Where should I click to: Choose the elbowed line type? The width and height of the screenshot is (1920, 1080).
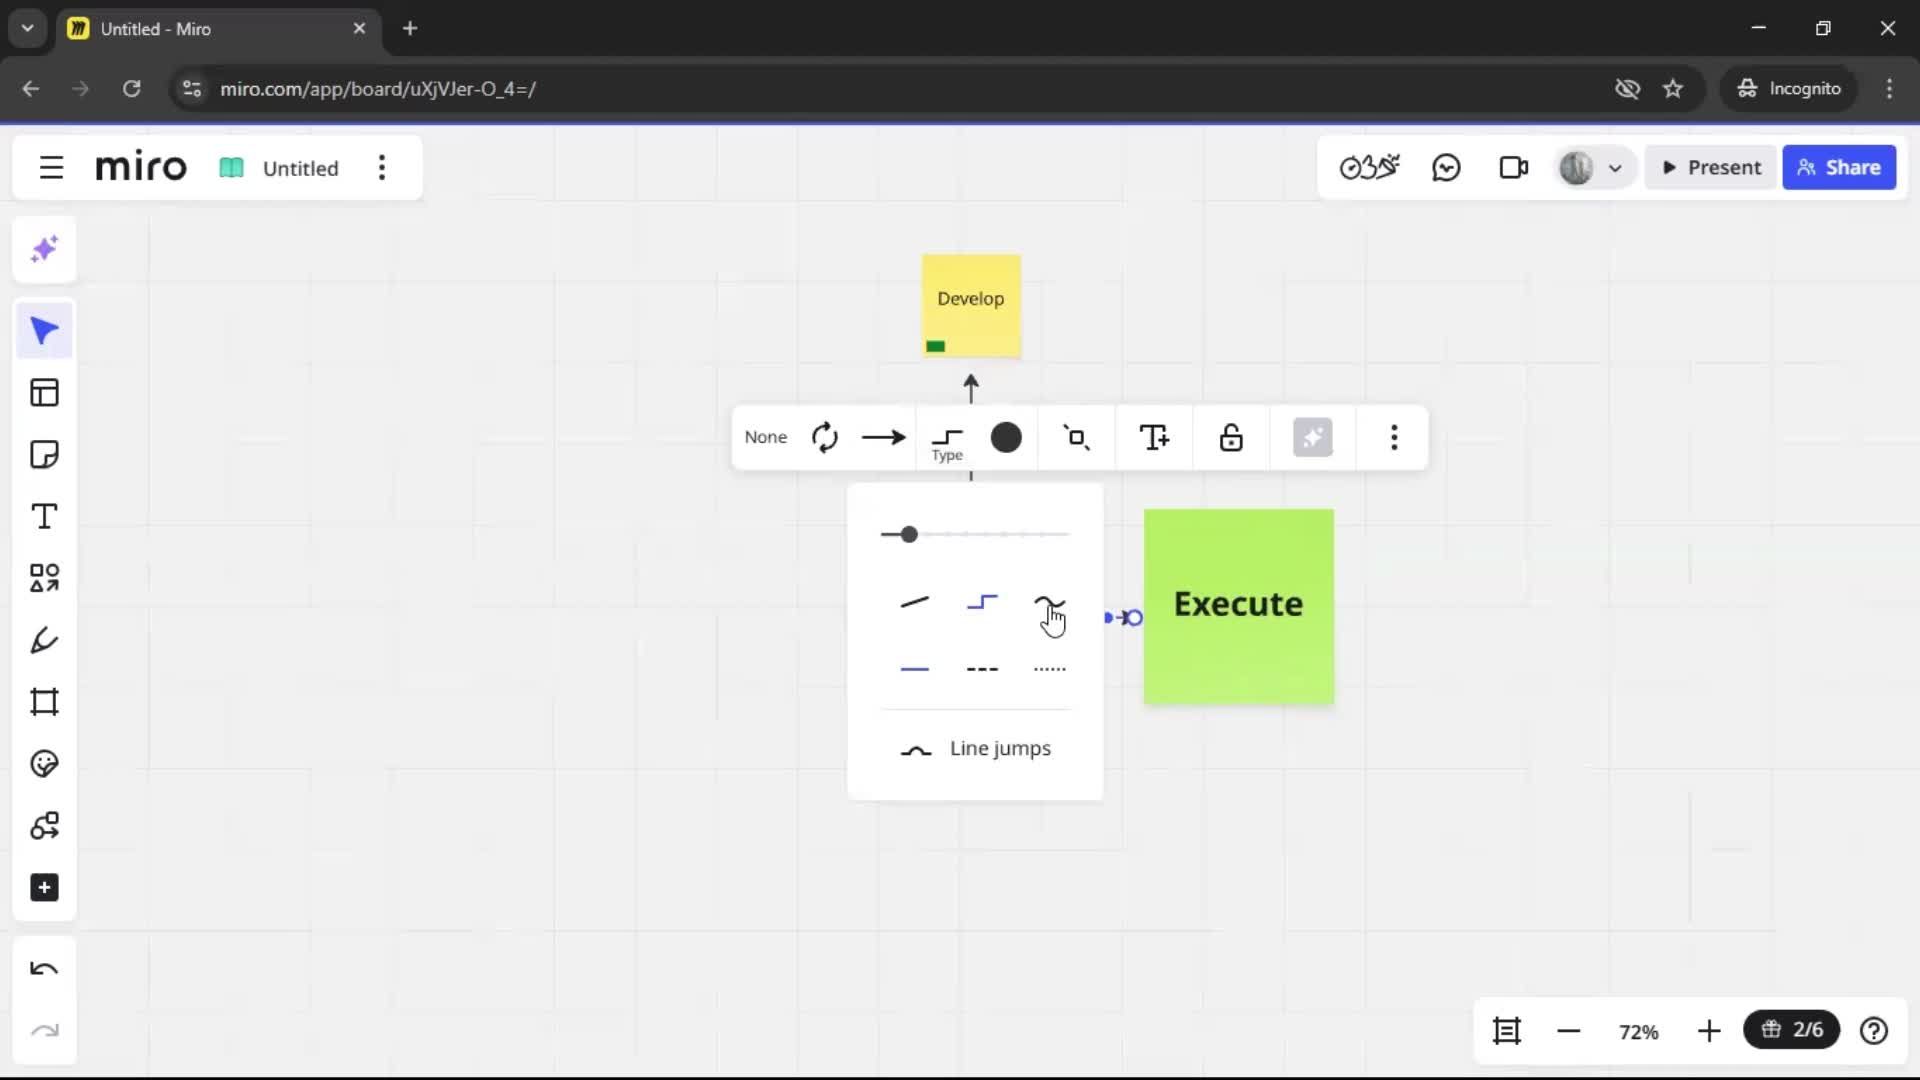982,602
